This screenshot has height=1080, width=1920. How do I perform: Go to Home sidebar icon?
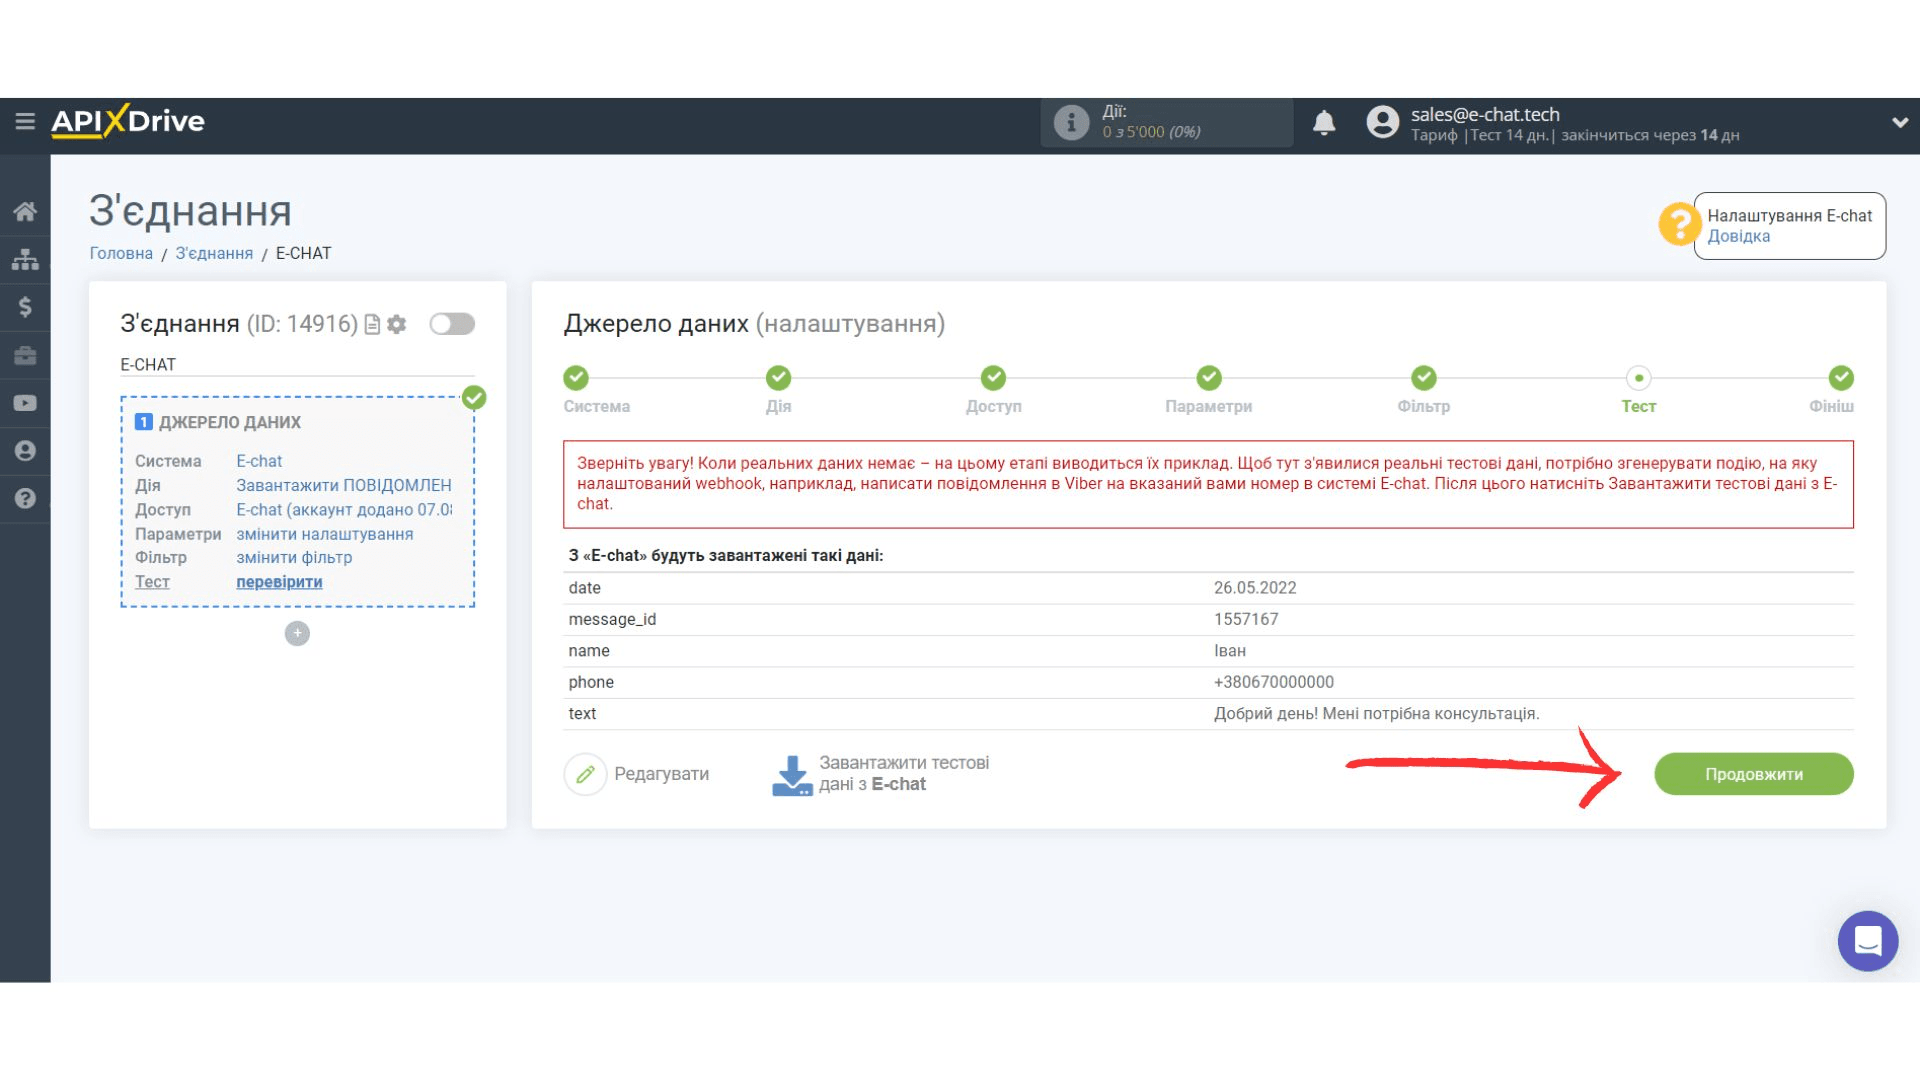pyautogui.click(x=25, y=211)
